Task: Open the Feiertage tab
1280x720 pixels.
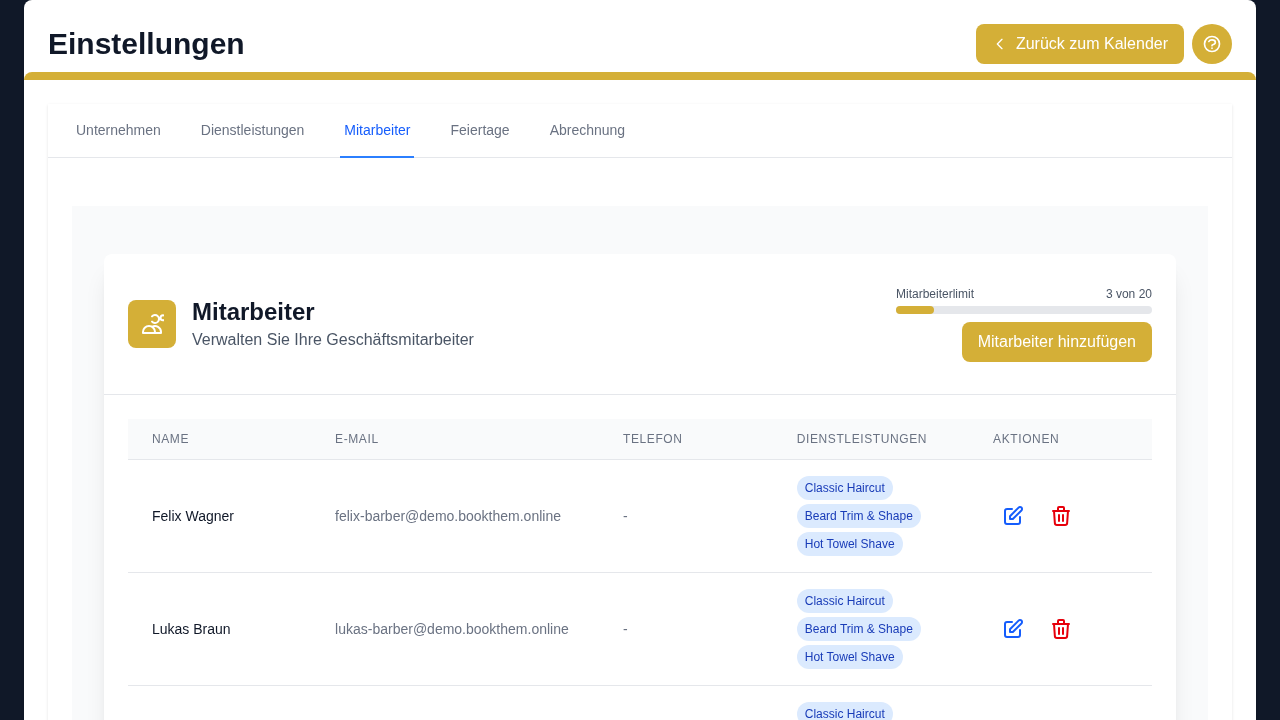Action: 480,130
